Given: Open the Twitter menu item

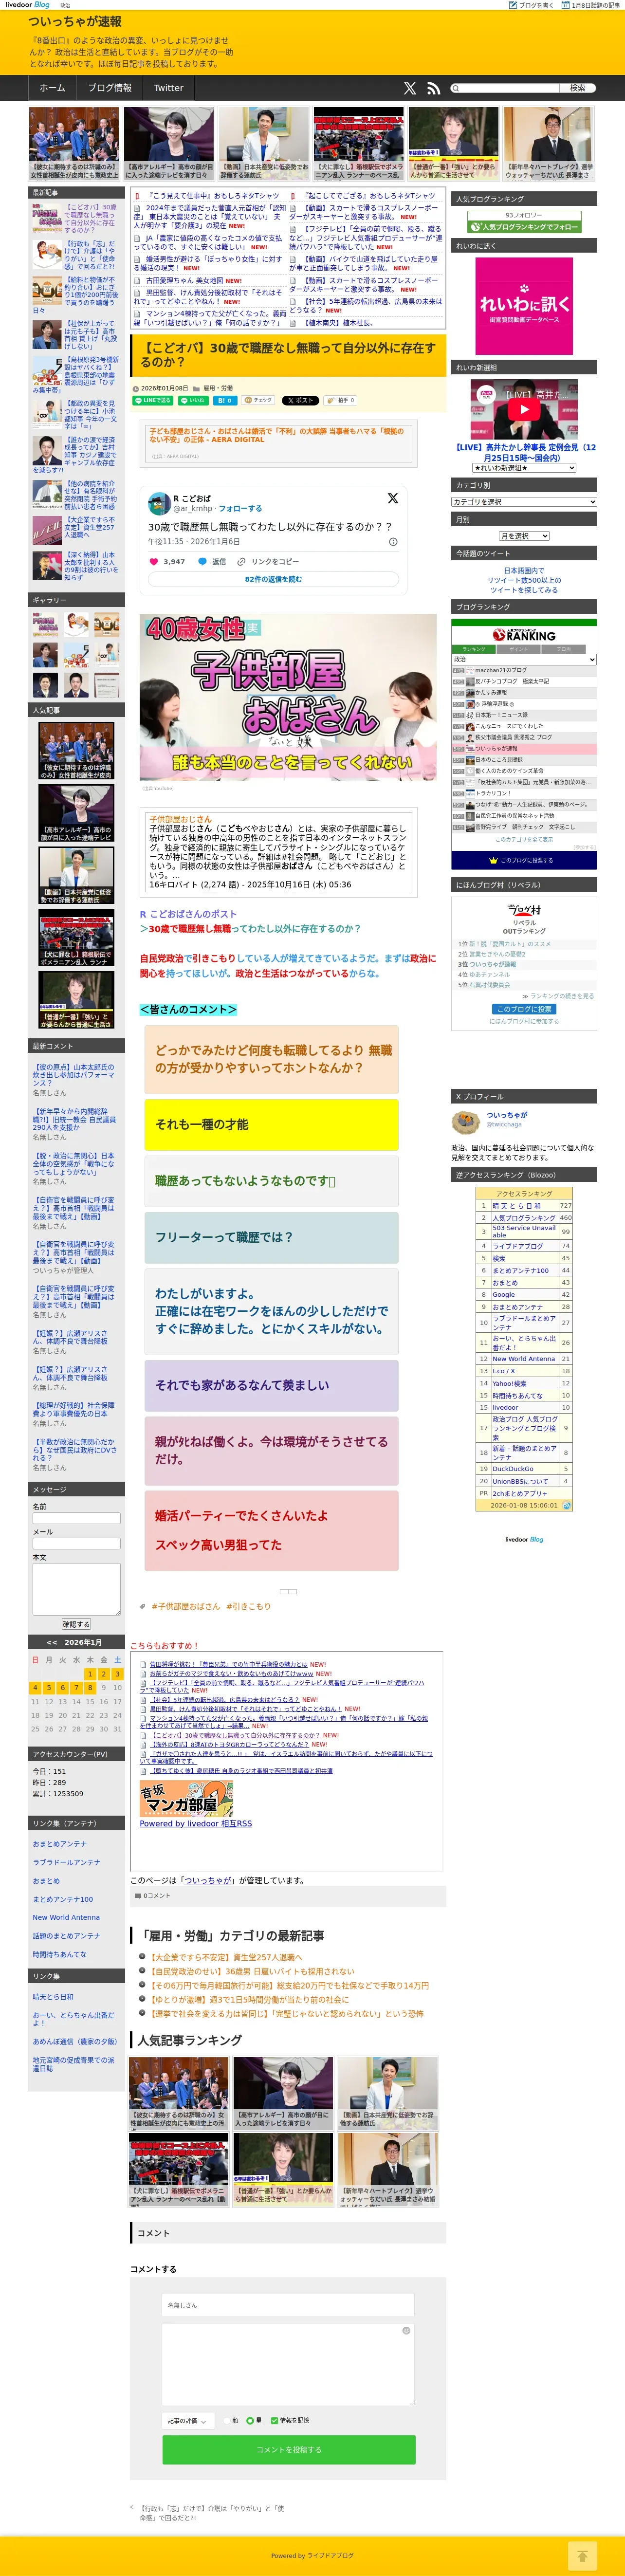Looking at the screenshot, I should [x=168, y=88].
